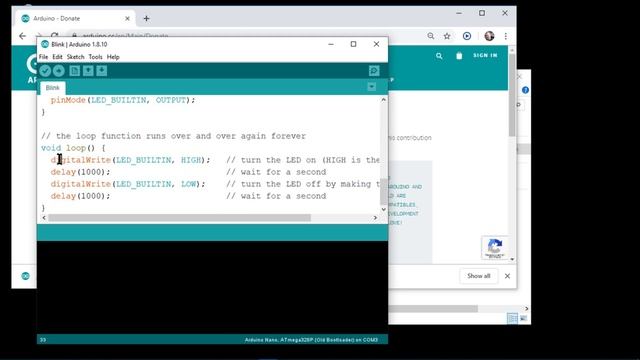Click the pinMode code line

coord(123,100)
